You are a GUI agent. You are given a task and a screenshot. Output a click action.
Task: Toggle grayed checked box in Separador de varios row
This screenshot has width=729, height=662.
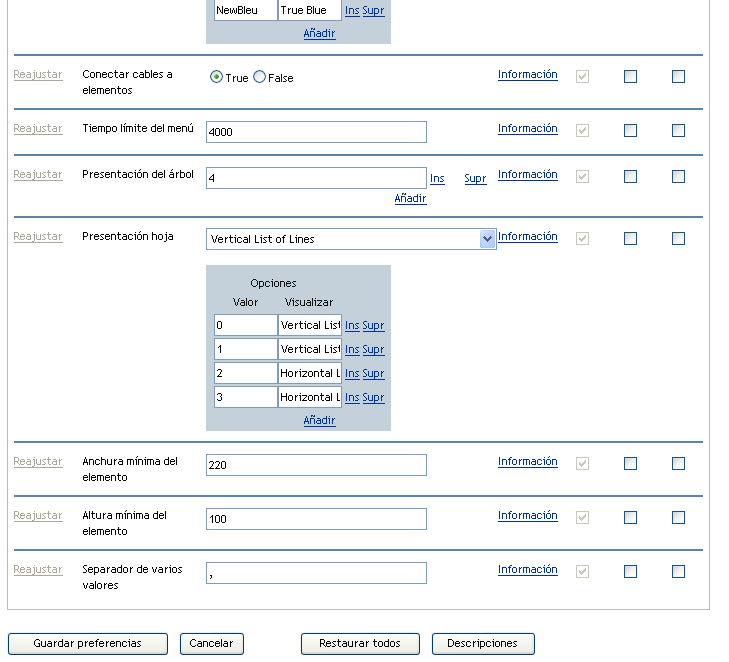click(x=582, y=571)
